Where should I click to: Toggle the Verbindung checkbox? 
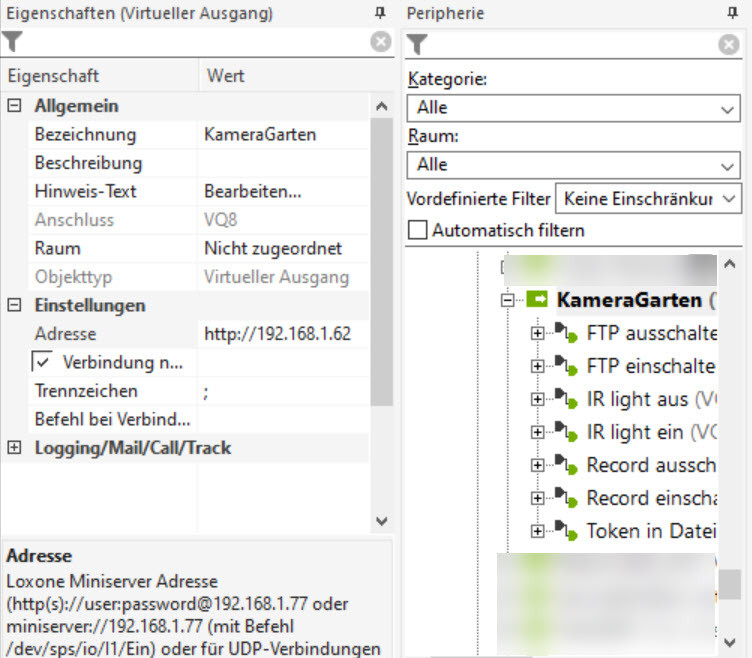(x=42, y=362)
